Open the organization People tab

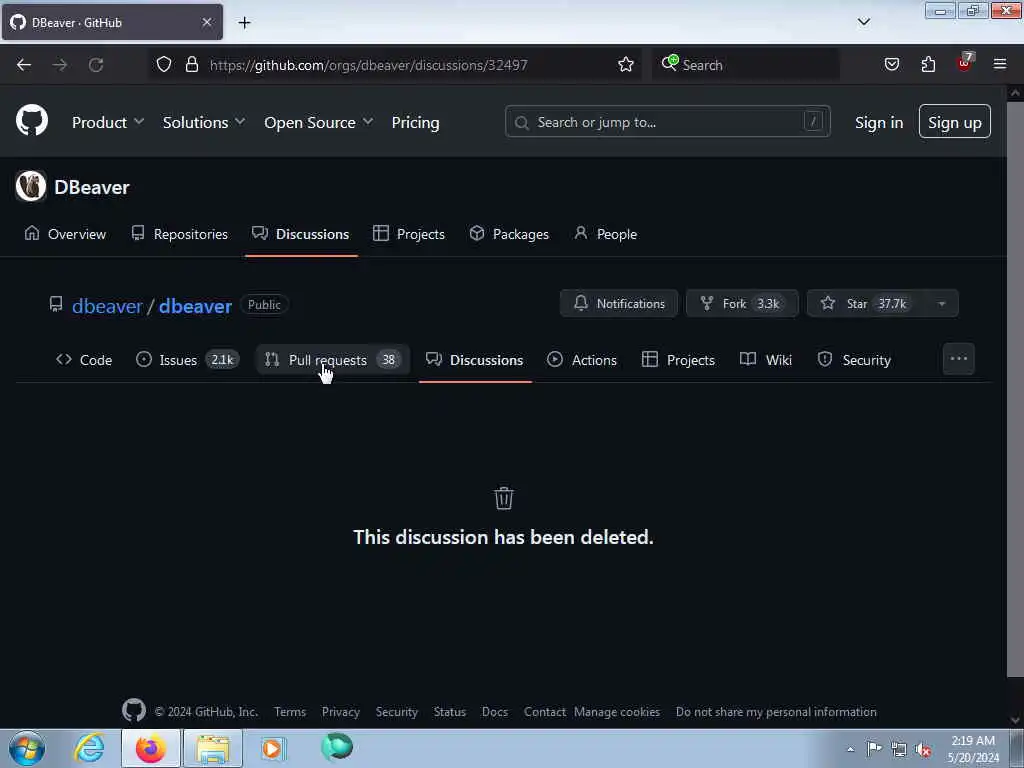(x=605, y=234)
